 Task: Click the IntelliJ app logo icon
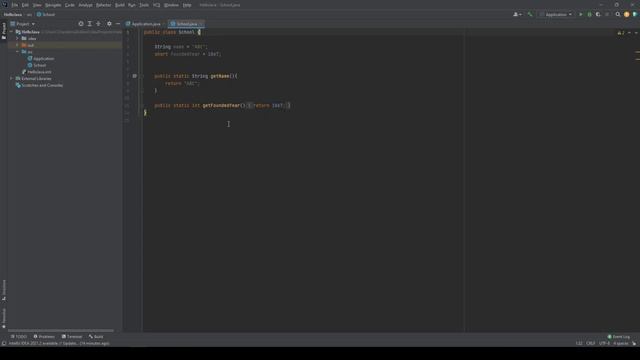point(4,5)
